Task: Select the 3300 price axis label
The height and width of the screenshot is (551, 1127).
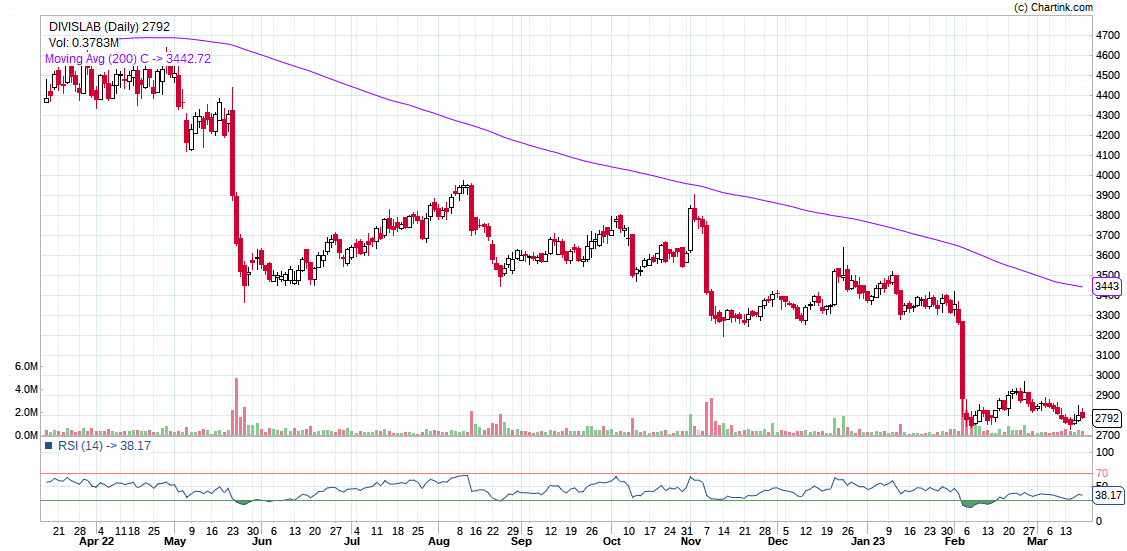Action: coord(1107,315)
